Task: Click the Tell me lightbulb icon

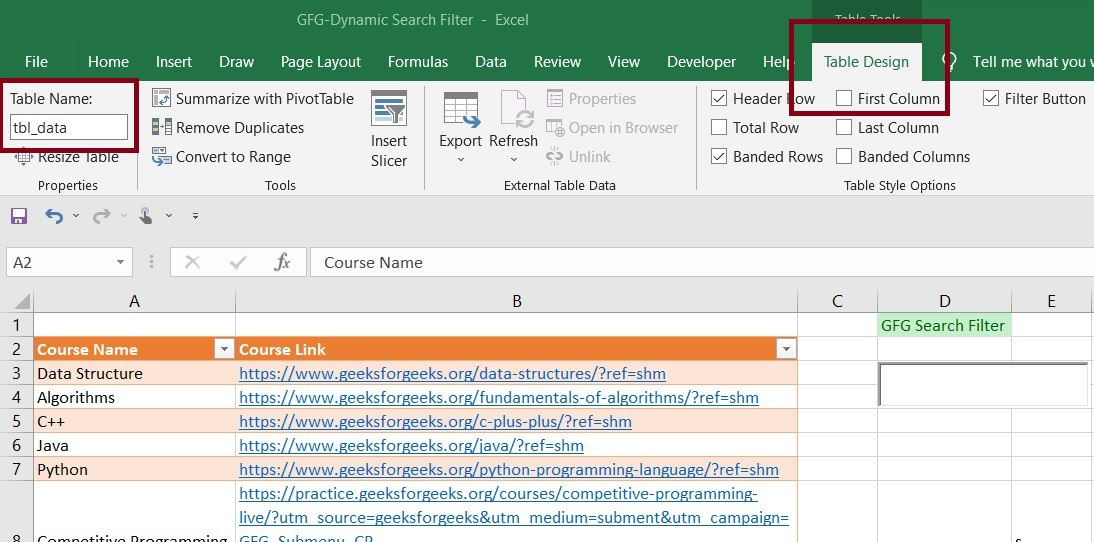Action: 948,61
